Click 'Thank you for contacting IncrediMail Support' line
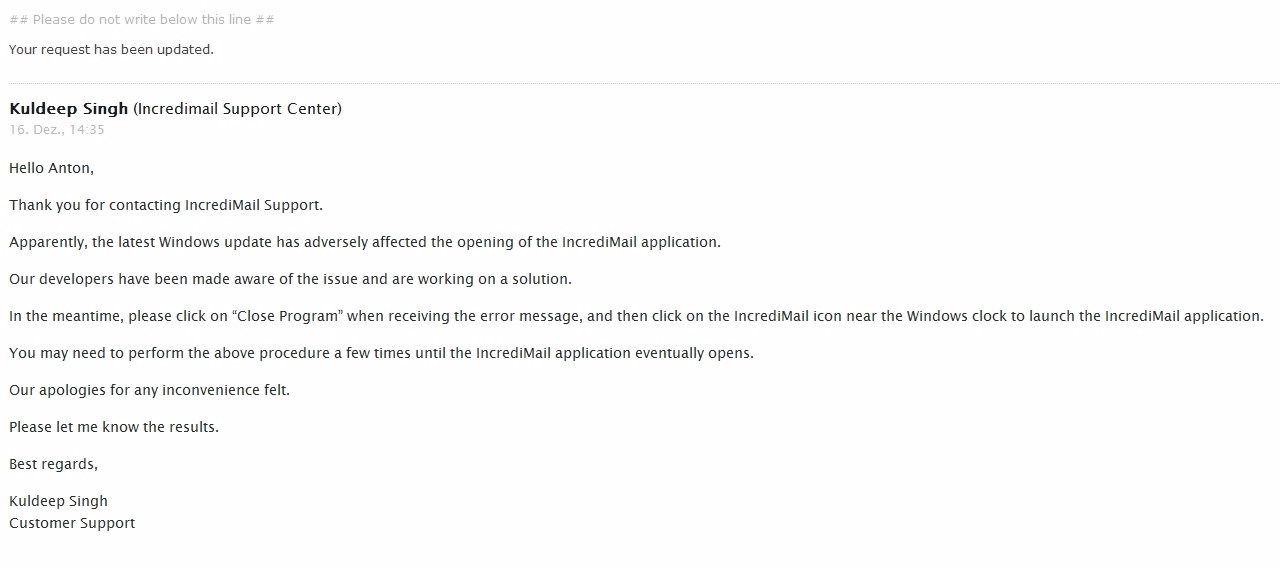Viewport: 1280px width, 568px height. coord(166,205)
